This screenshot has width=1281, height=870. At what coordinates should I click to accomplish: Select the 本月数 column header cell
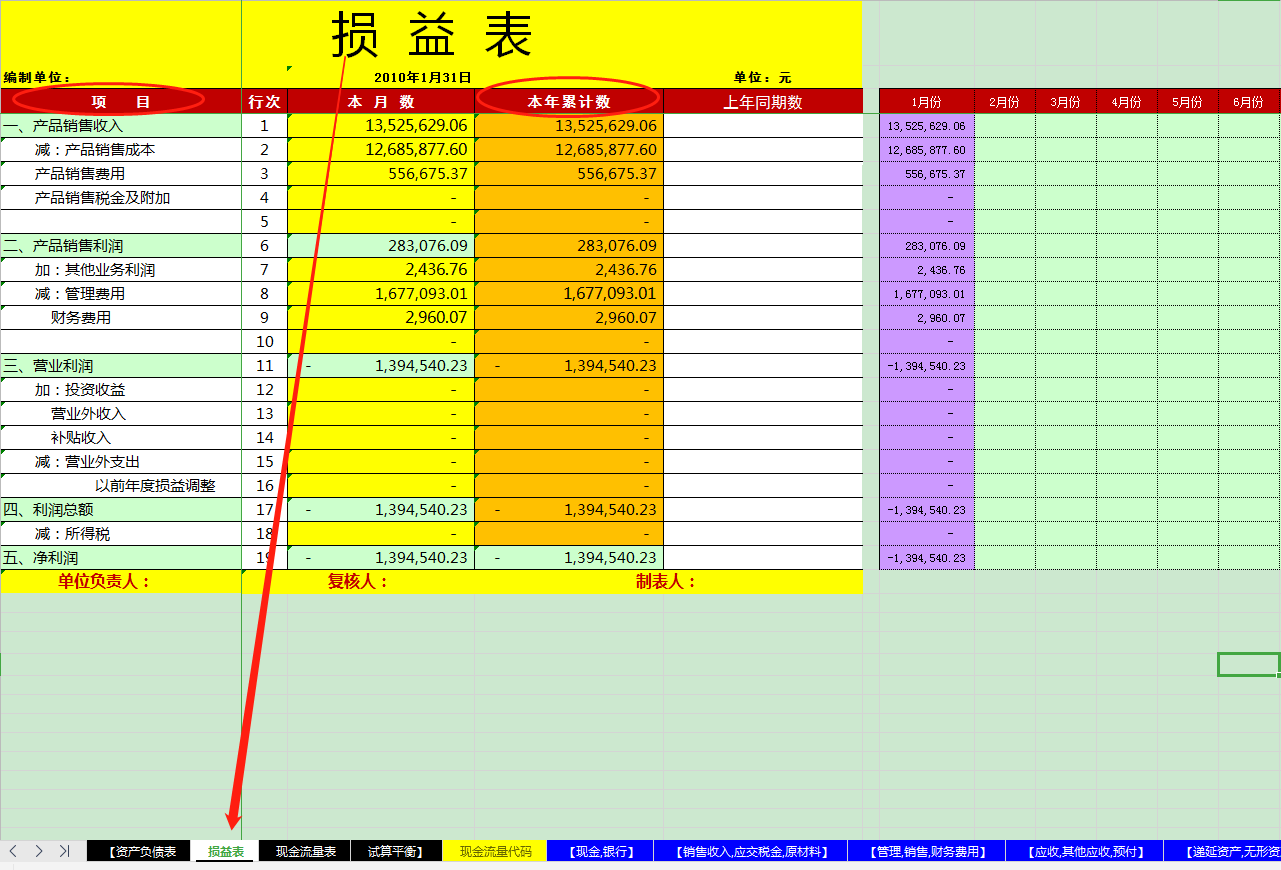[x=379, y=101]
